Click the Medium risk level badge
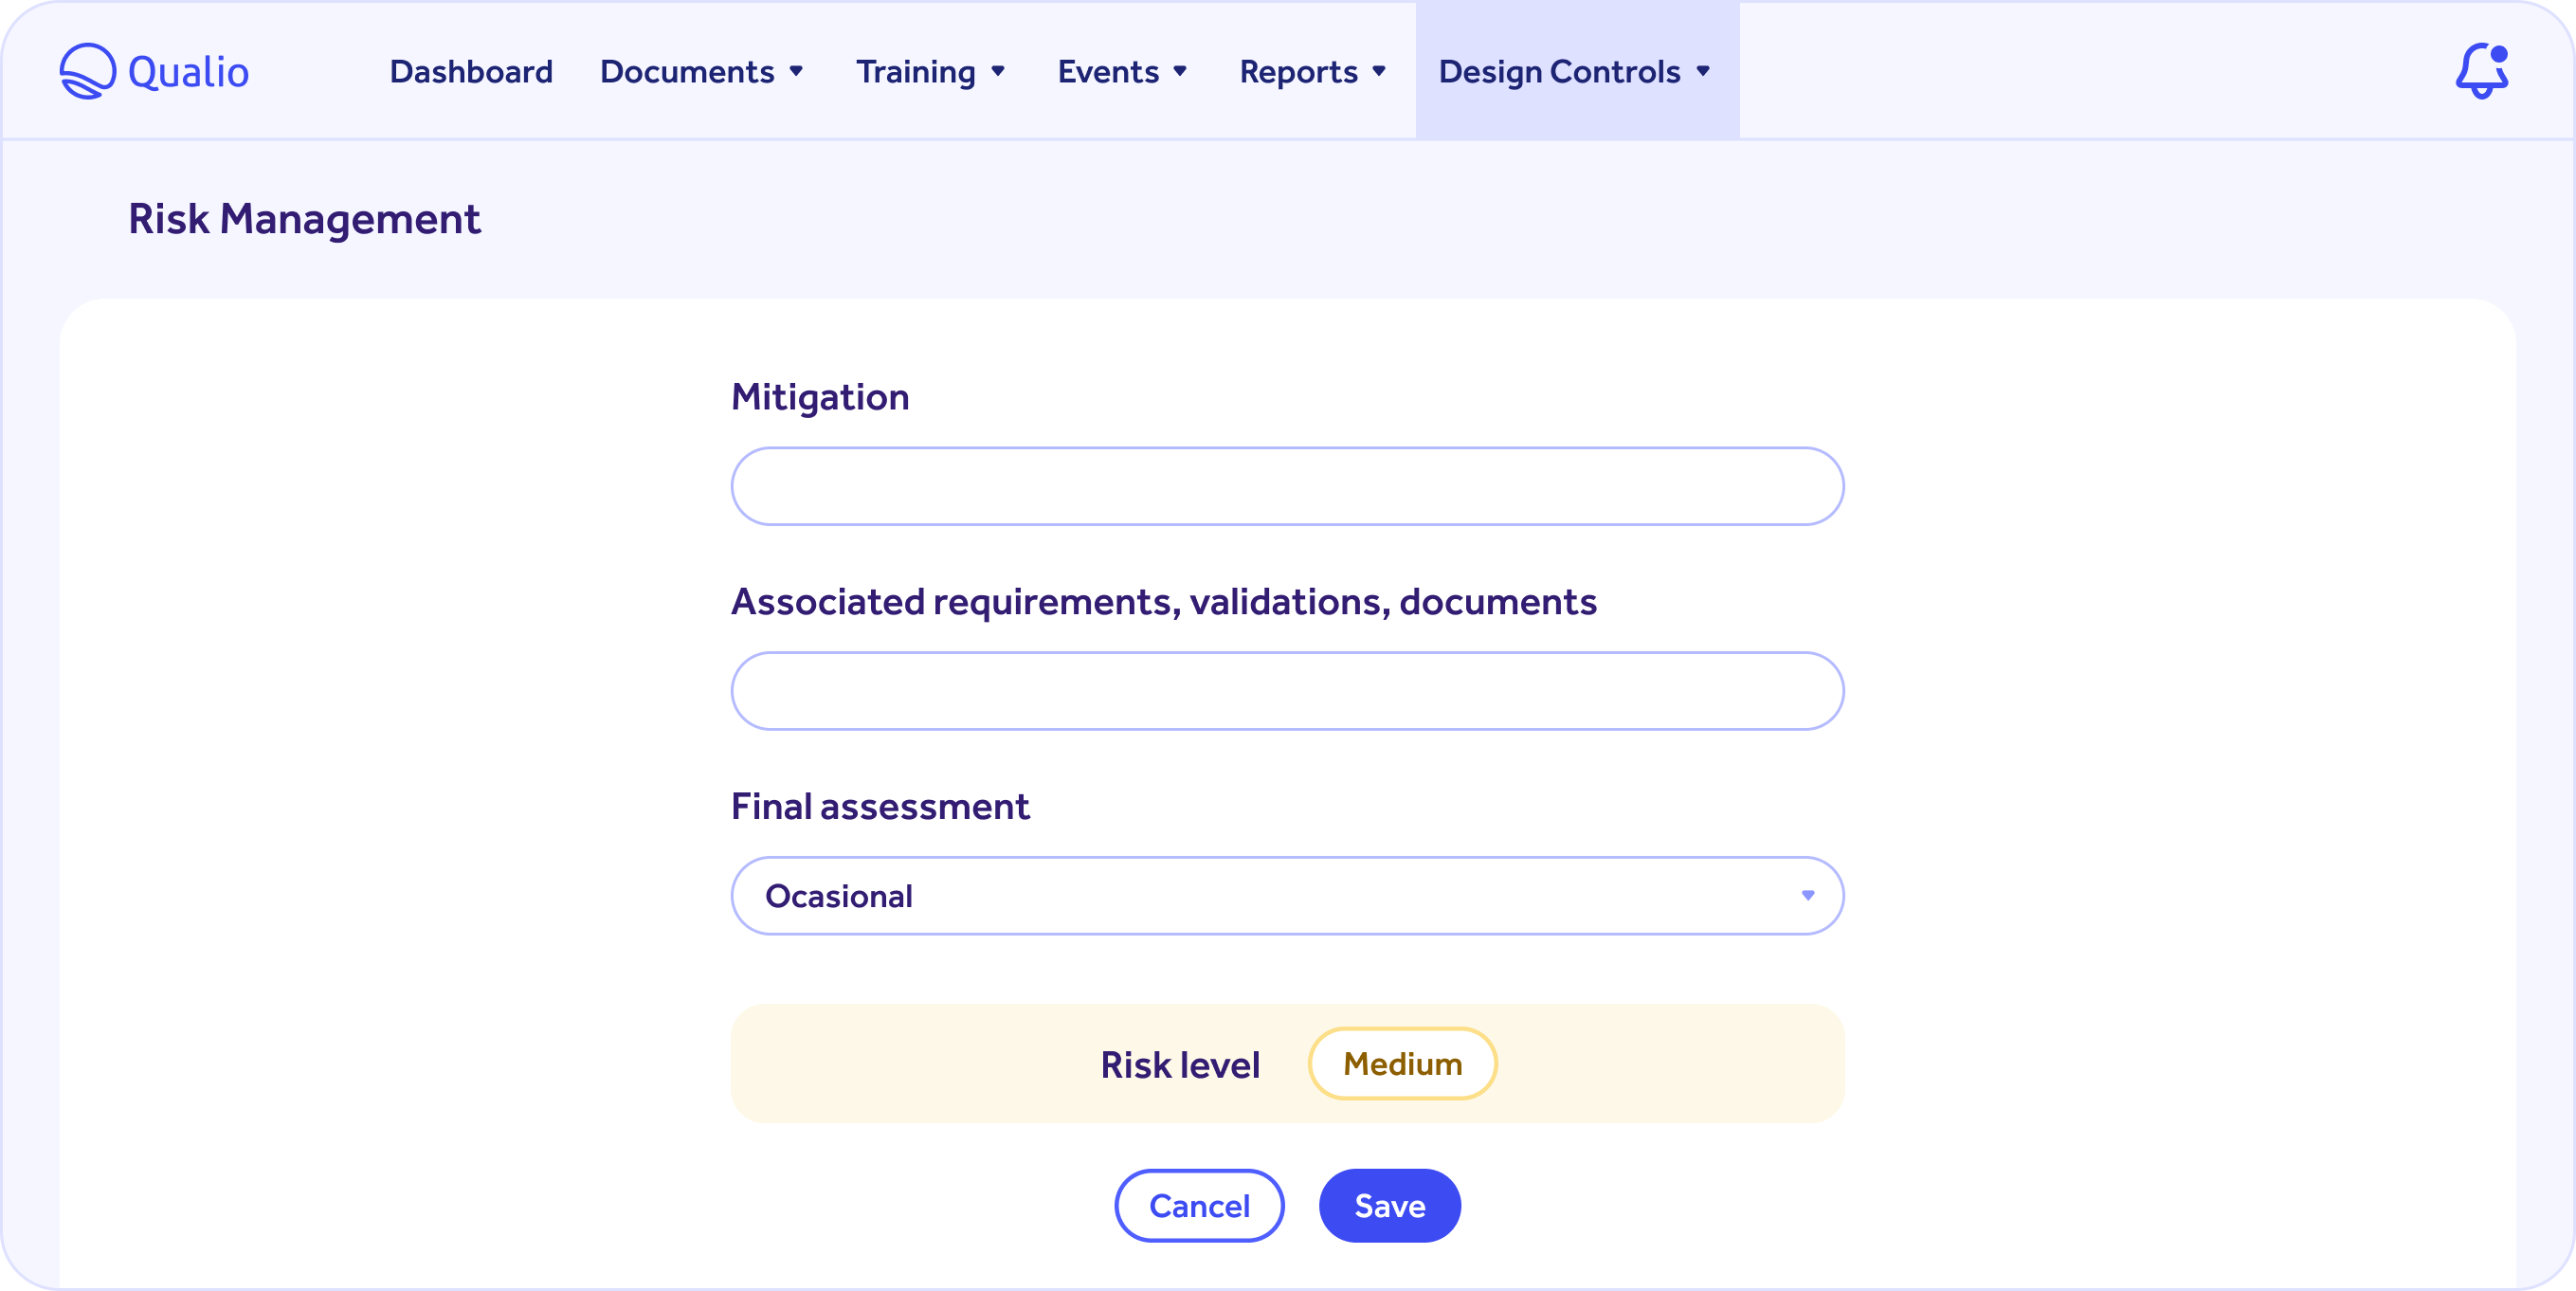The width and height of the screenshot is (2576, 1291). [1402, 1063]
